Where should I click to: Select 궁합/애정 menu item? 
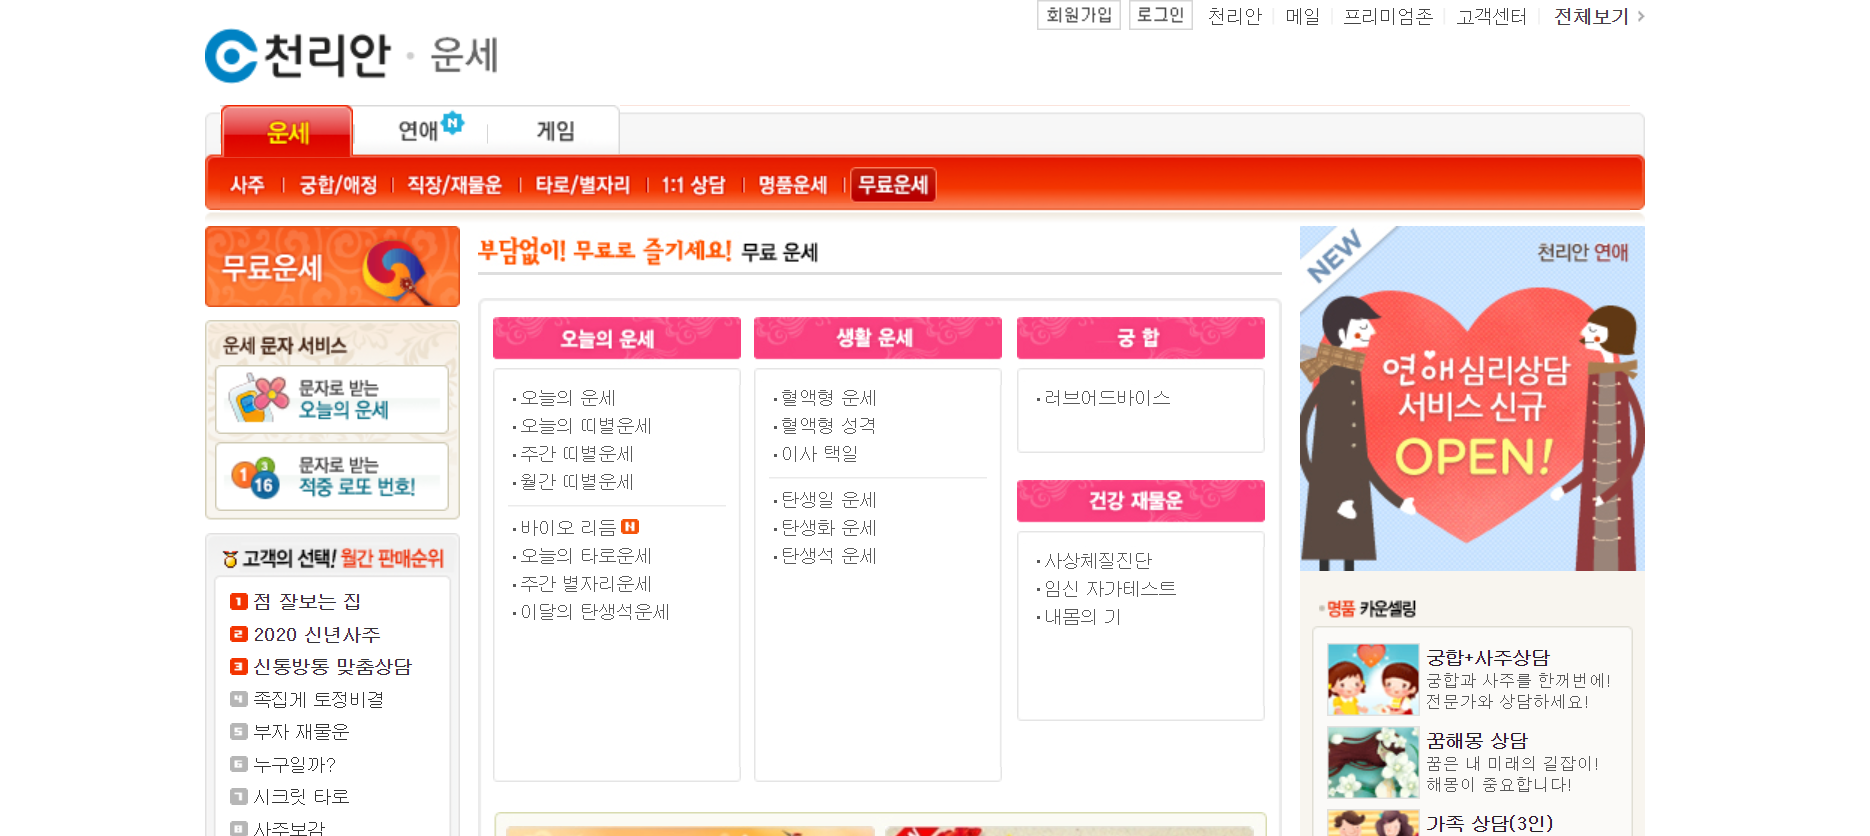coord(338,185)
